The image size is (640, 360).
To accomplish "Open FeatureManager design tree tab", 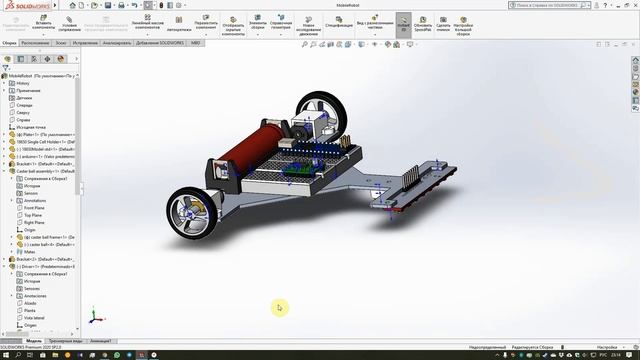I will pyautogui.click(x=7, y=59).
